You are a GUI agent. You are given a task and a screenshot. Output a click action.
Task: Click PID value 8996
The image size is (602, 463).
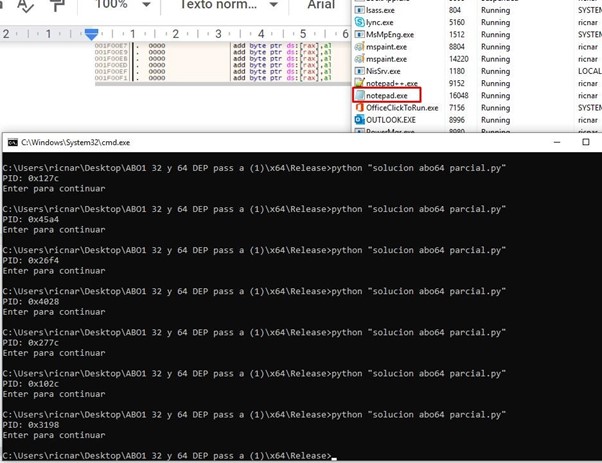(457, 120)
